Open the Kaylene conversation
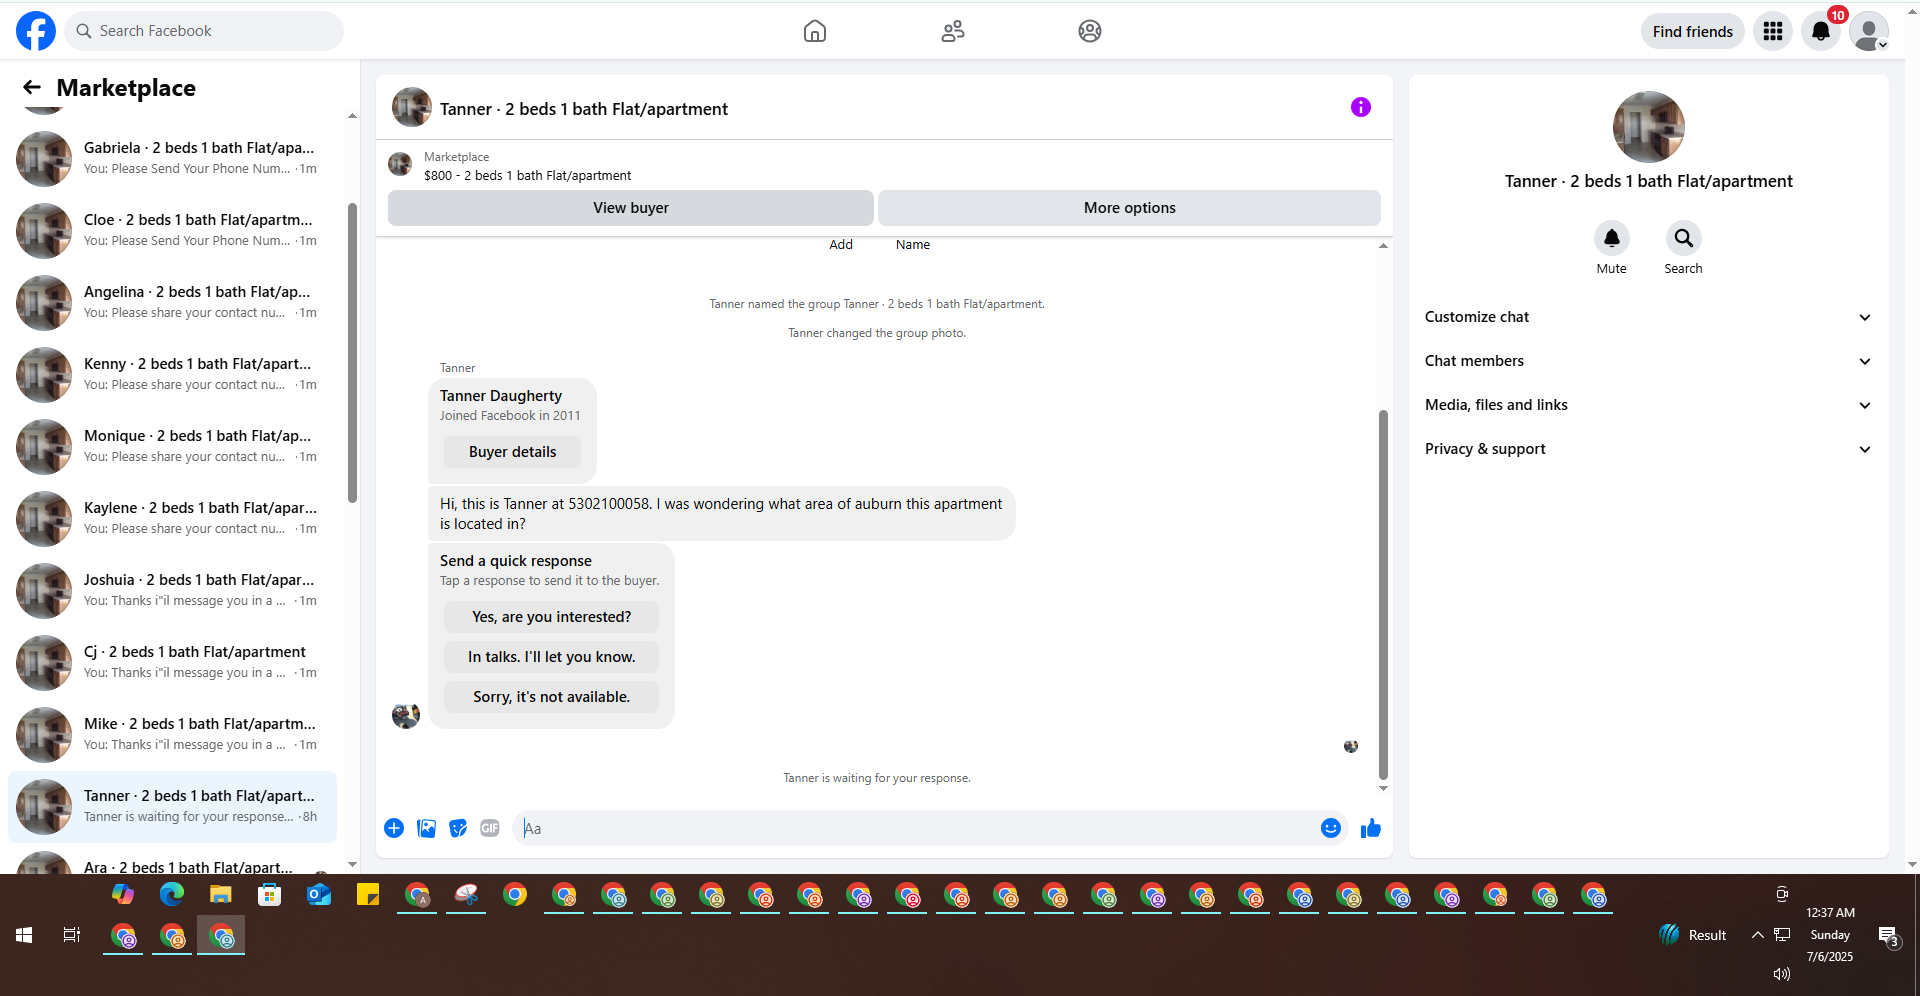This screenshot has width=1920, height=996. point(172,518)
